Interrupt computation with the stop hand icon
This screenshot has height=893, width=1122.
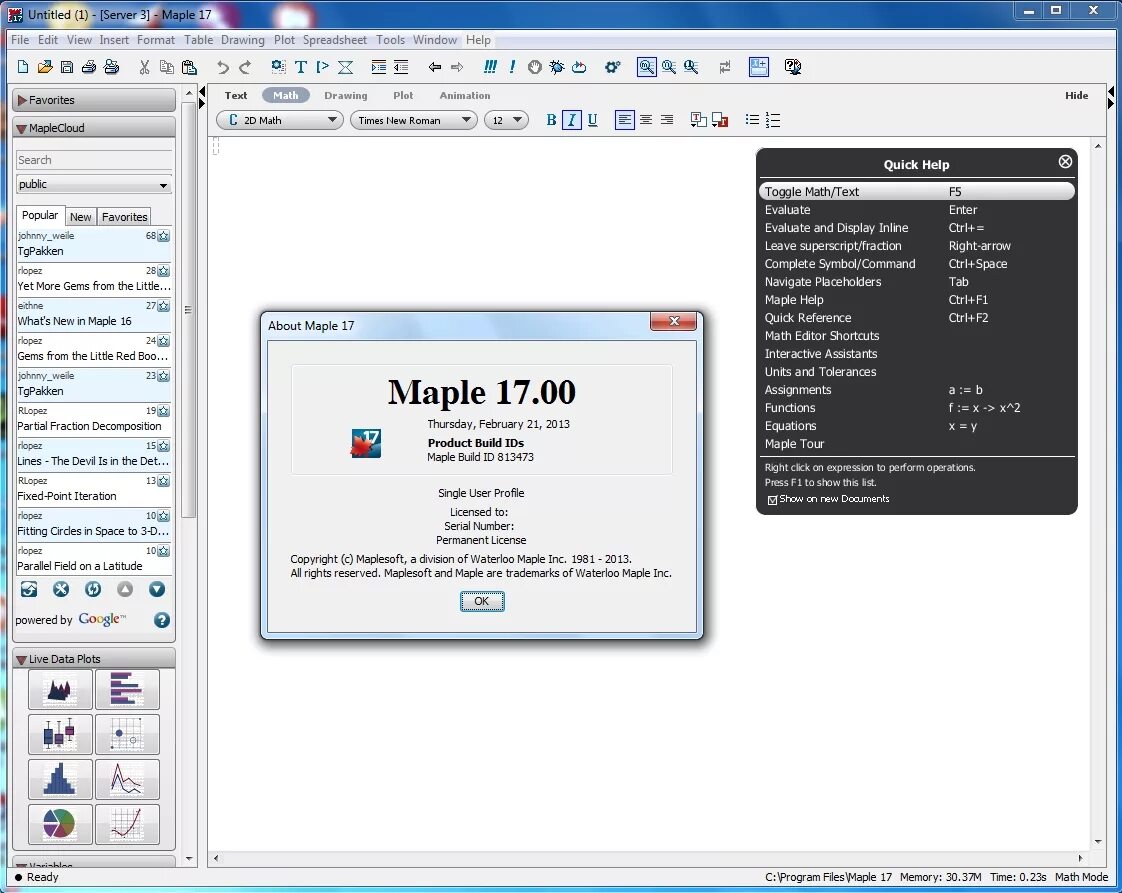click(x=534, y=67)
